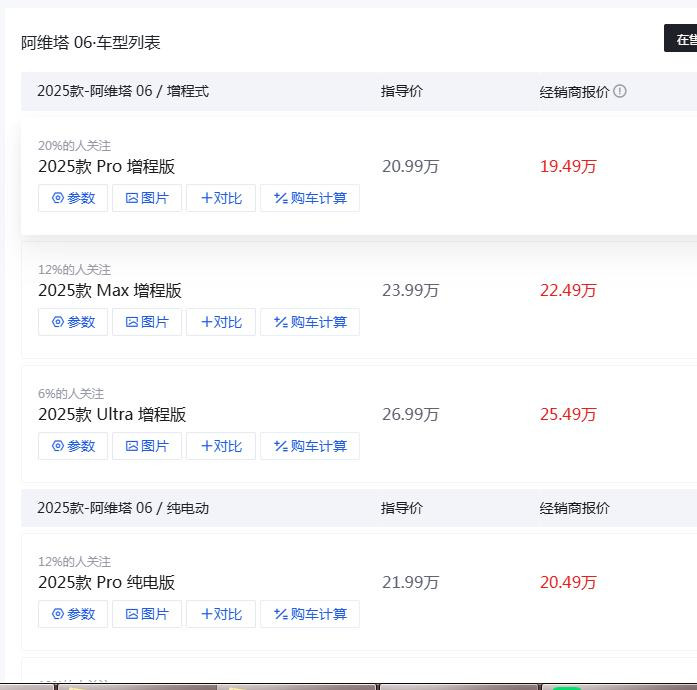Click the info icon beside 经销商报价
Image resolution: width=697 pixels, height=690 pixels.
tap(620, 92)
